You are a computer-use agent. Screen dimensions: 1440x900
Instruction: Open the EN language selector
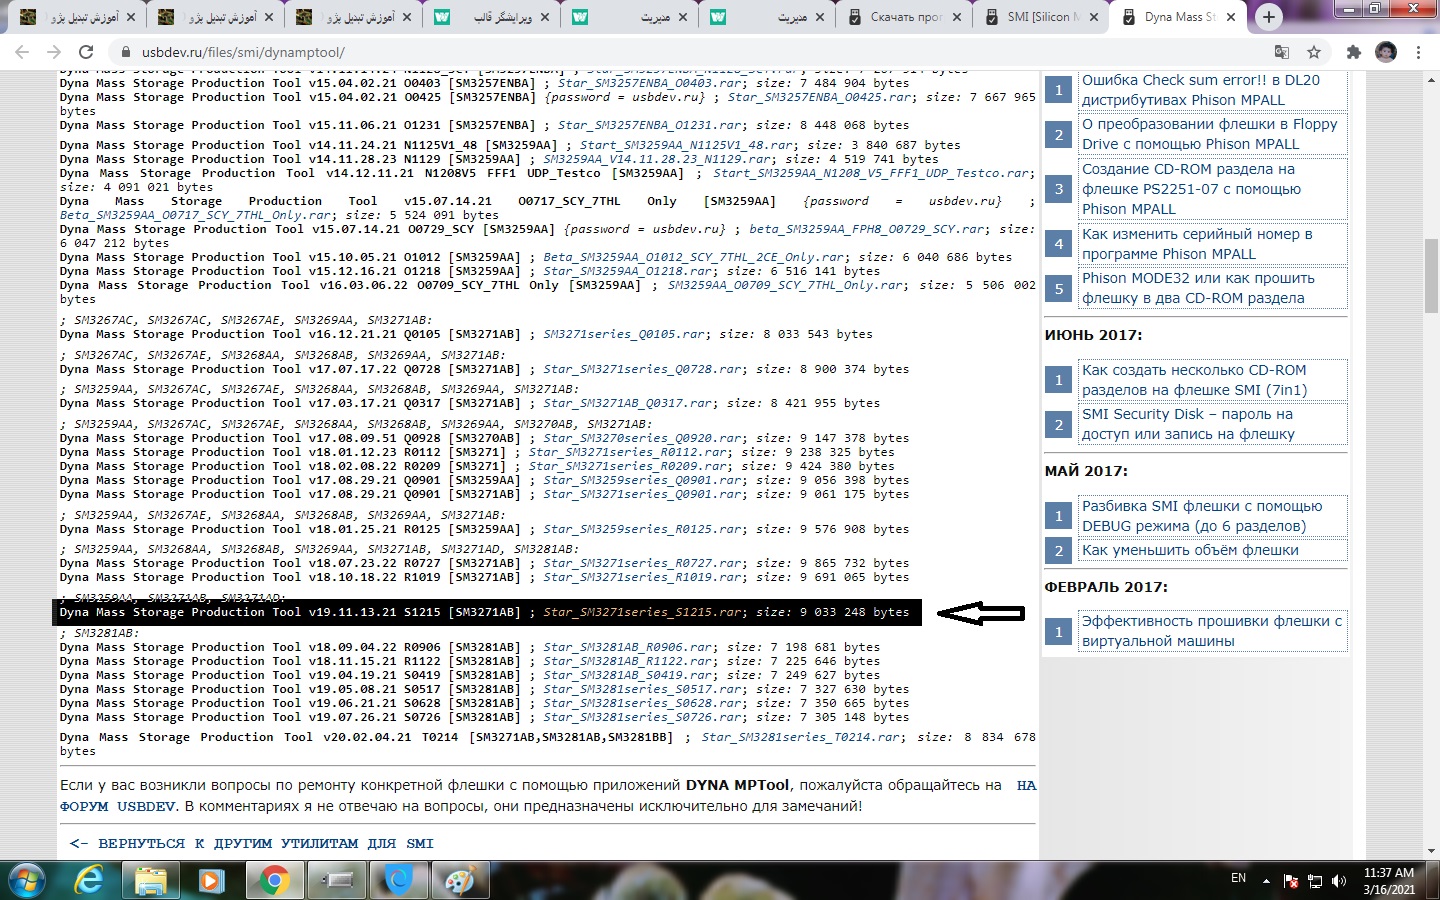pyautogui.click(x=1238, y=879)
